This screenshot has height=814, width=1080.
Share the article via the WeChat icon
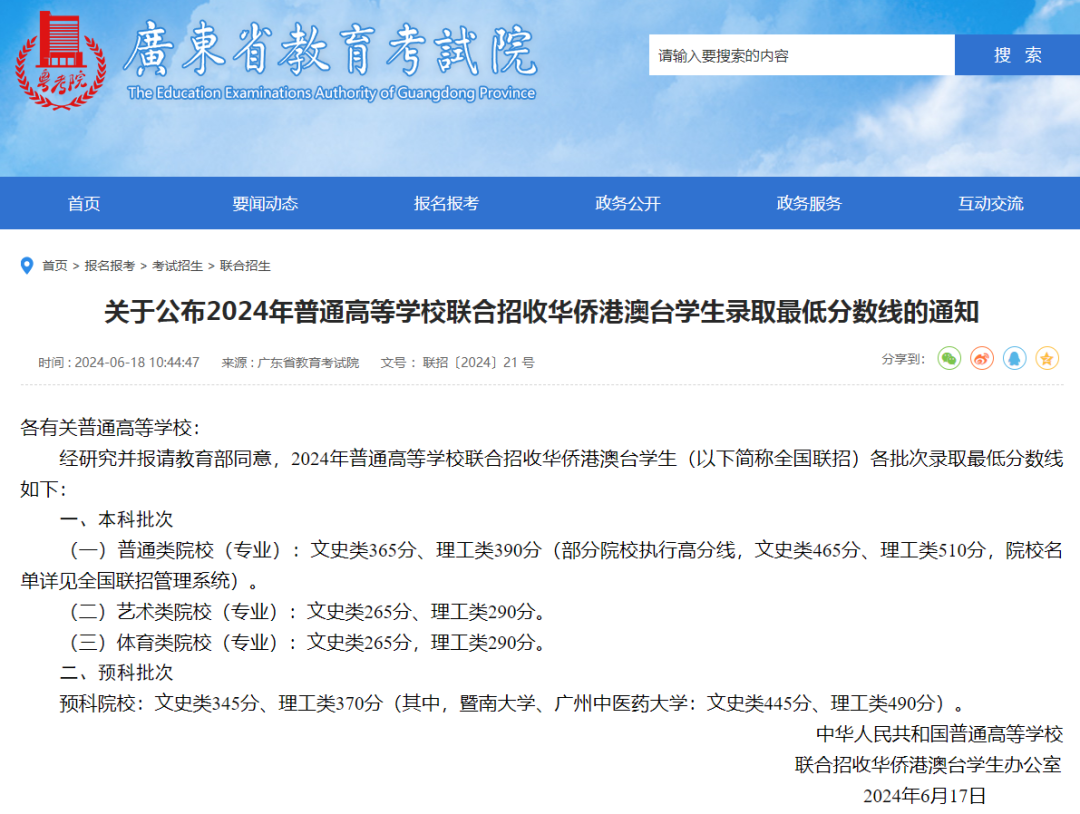click(948, 359)
